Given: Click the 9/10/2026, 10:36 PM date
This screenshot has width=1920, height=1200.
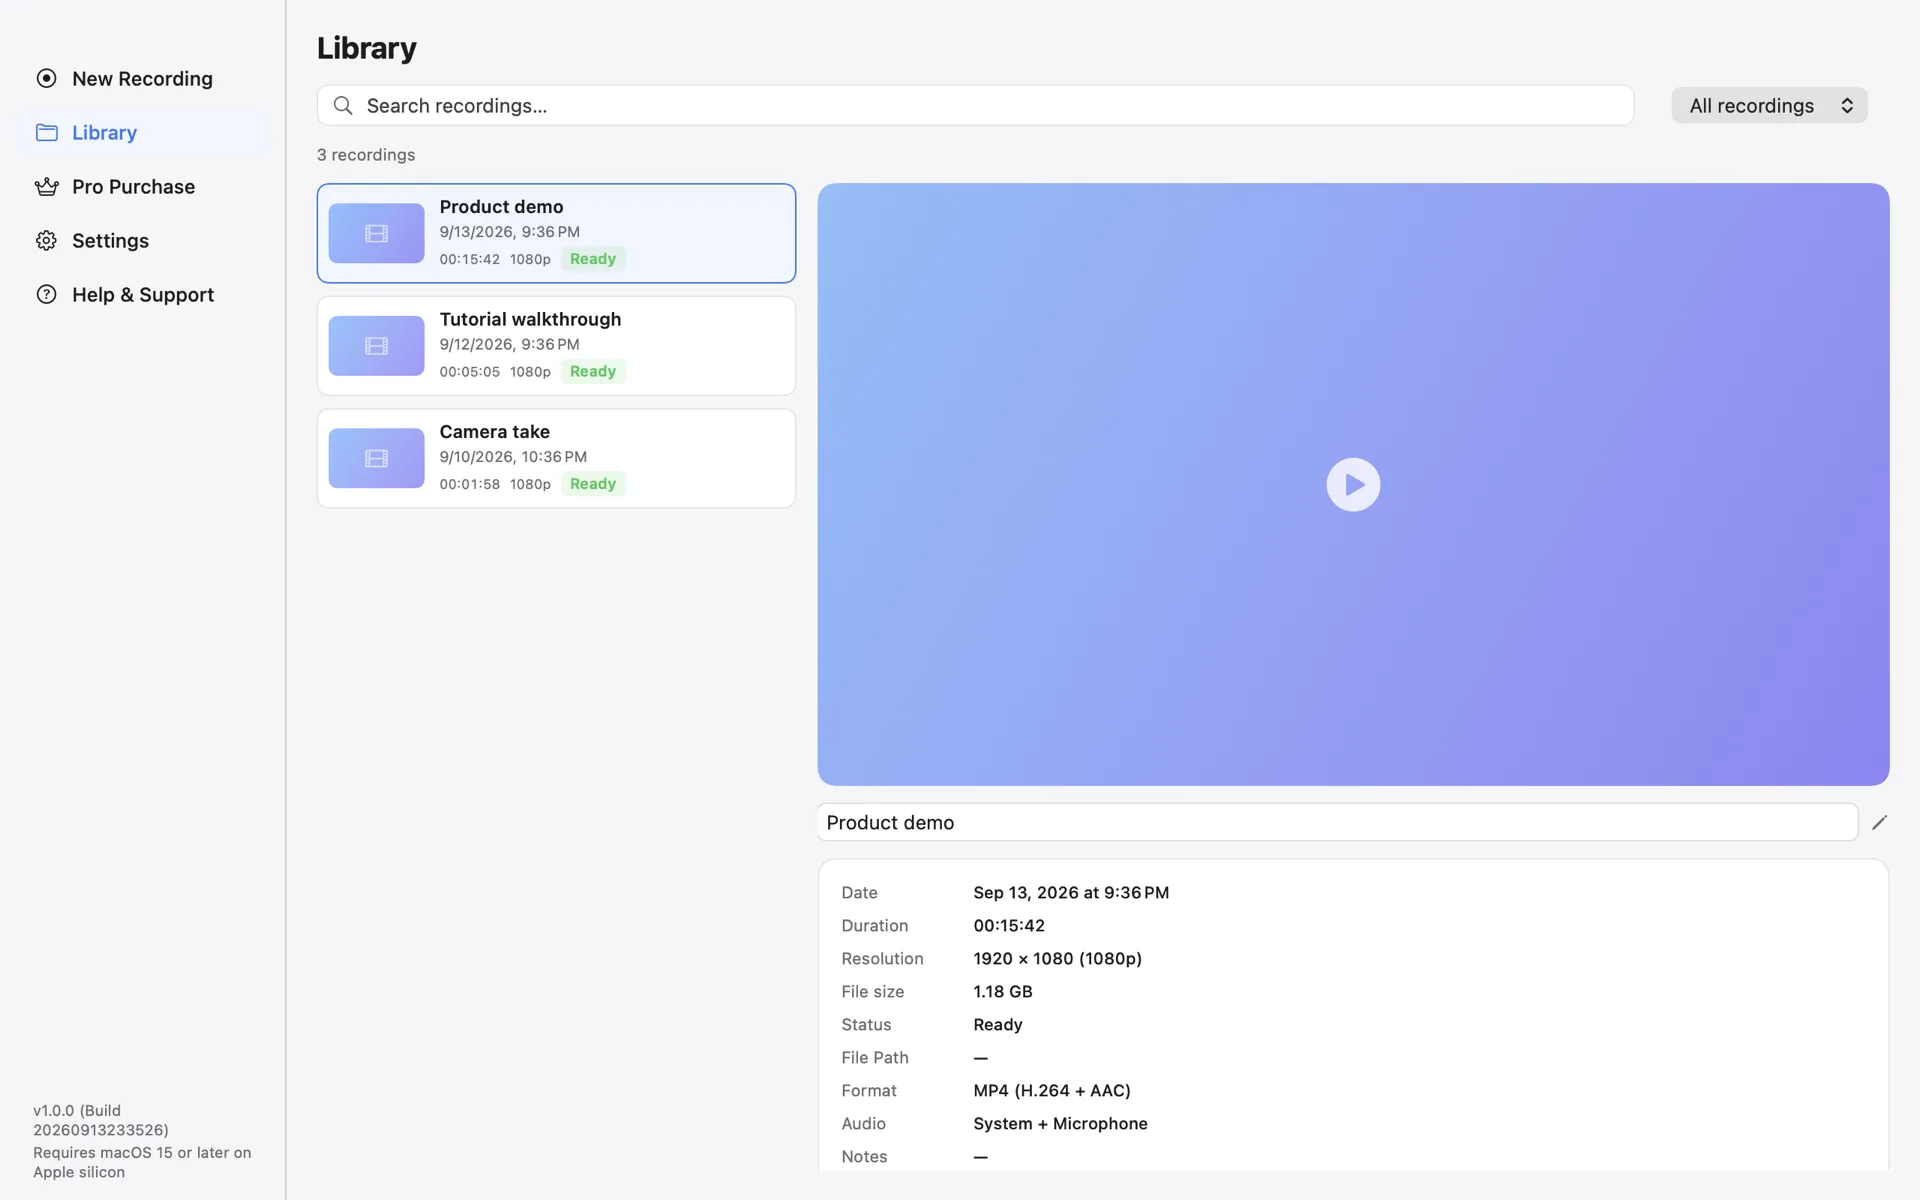Looking at the screenshot, I should point(513,456).
